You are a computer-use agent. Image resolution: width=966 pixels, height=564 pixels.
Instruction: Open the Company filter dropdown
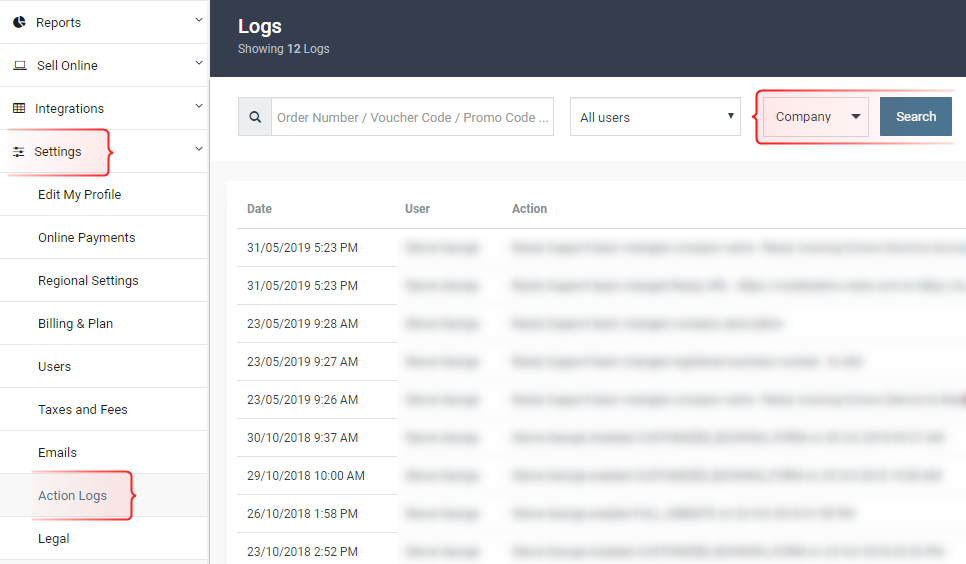pos(816,116)
